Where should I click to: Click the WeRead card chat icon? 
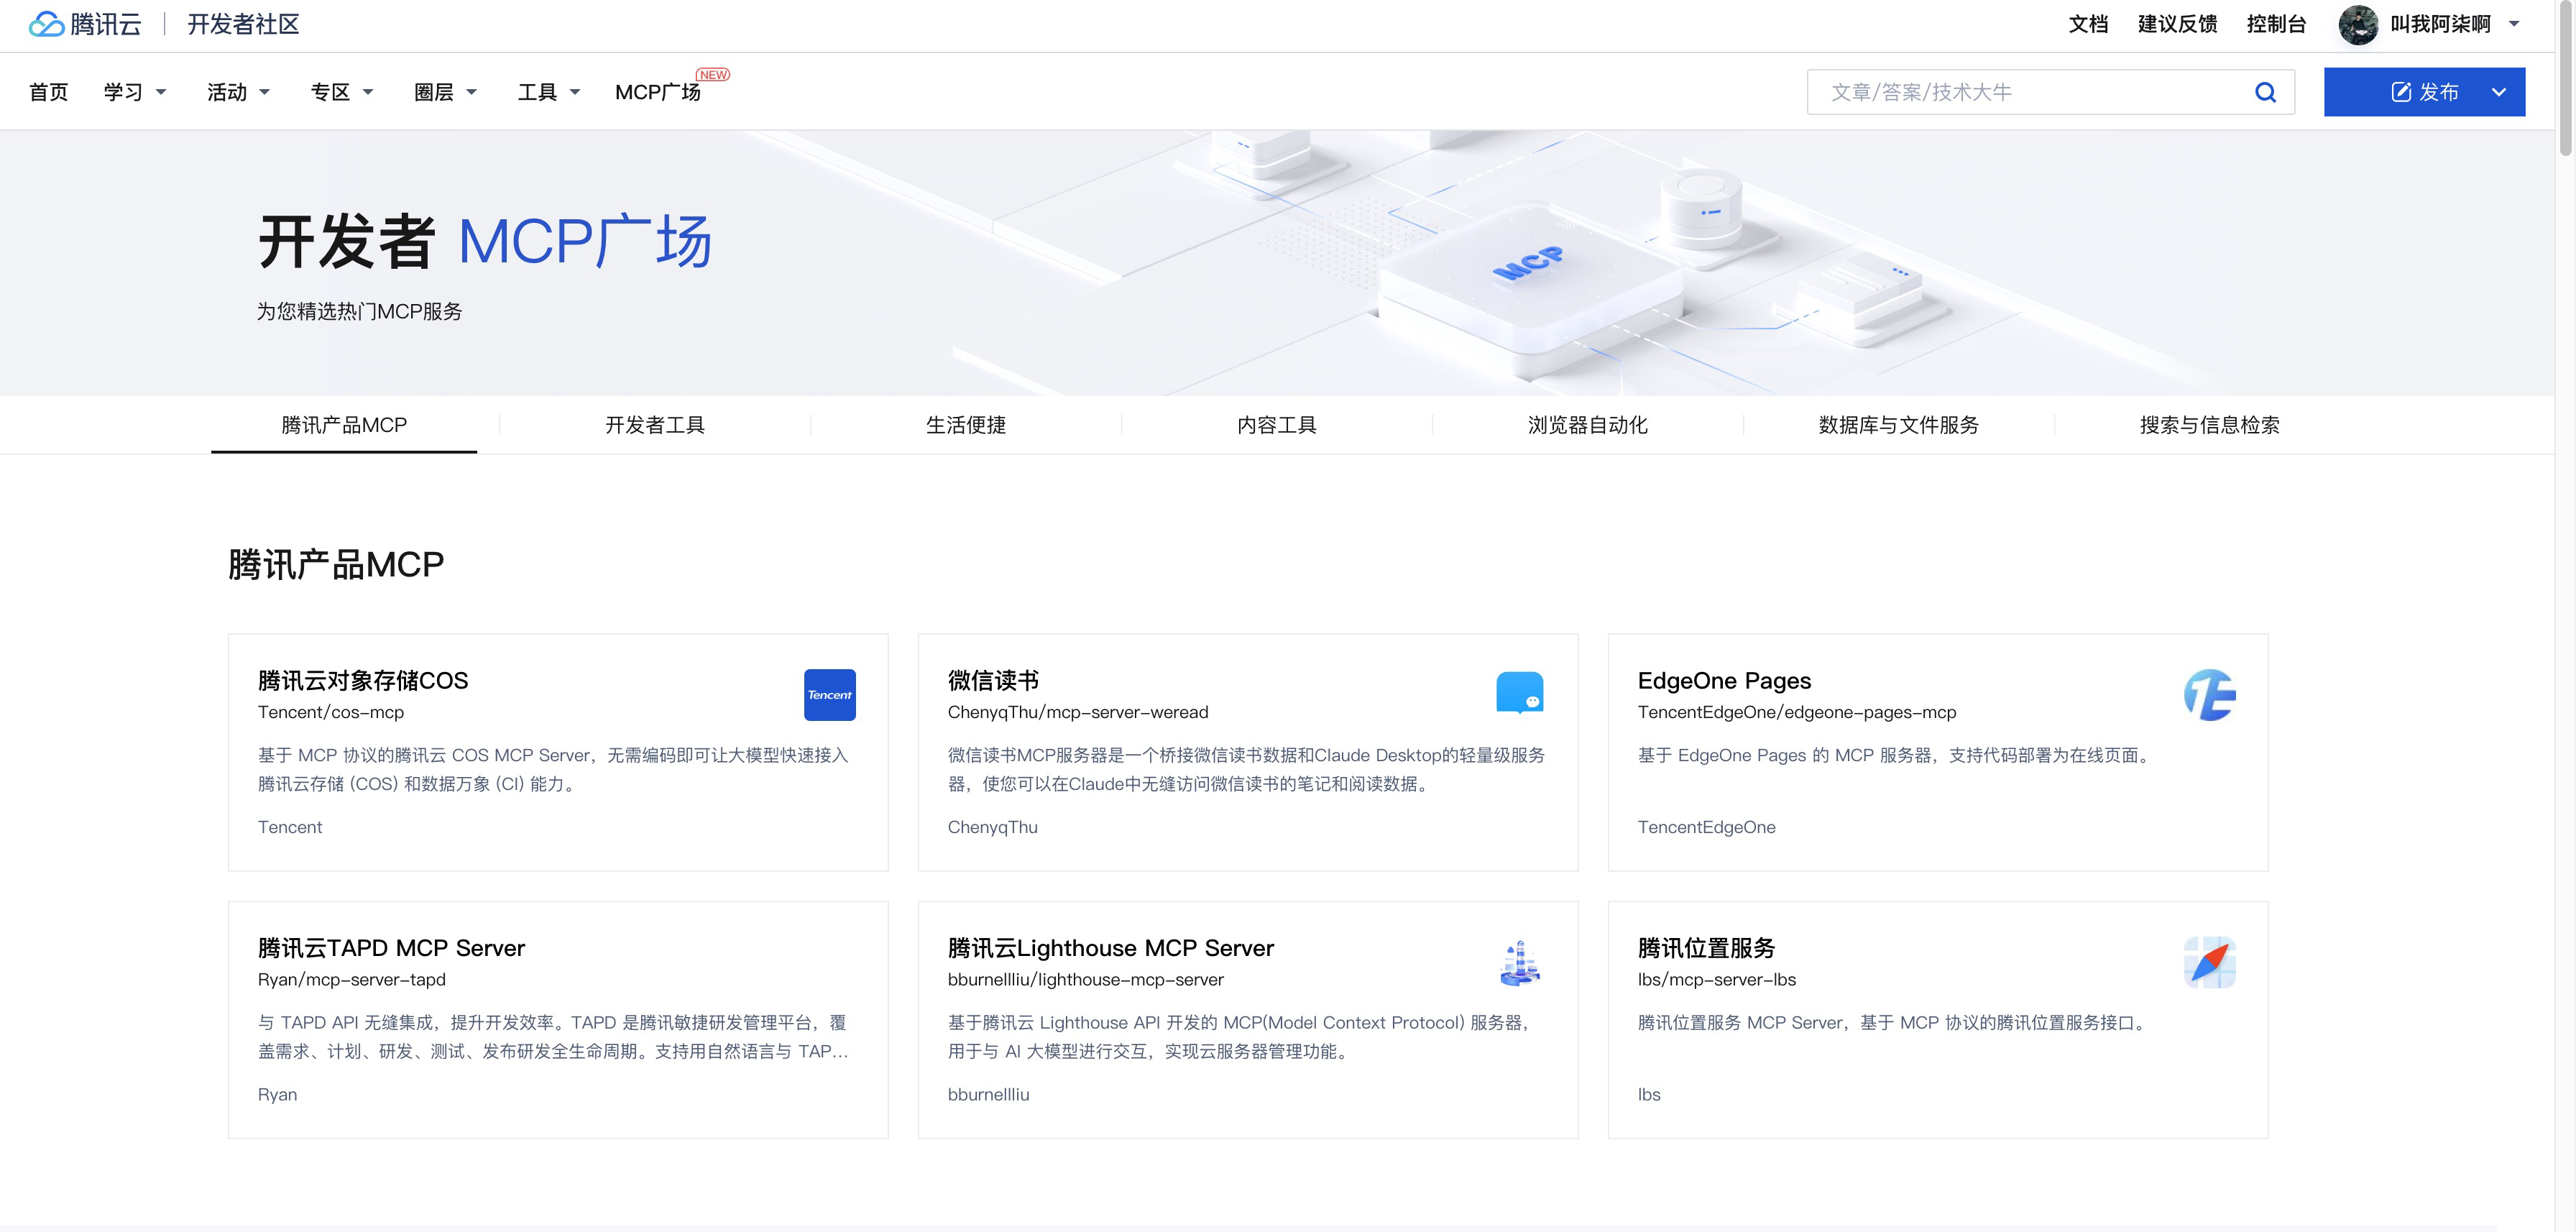[1519, 693]
